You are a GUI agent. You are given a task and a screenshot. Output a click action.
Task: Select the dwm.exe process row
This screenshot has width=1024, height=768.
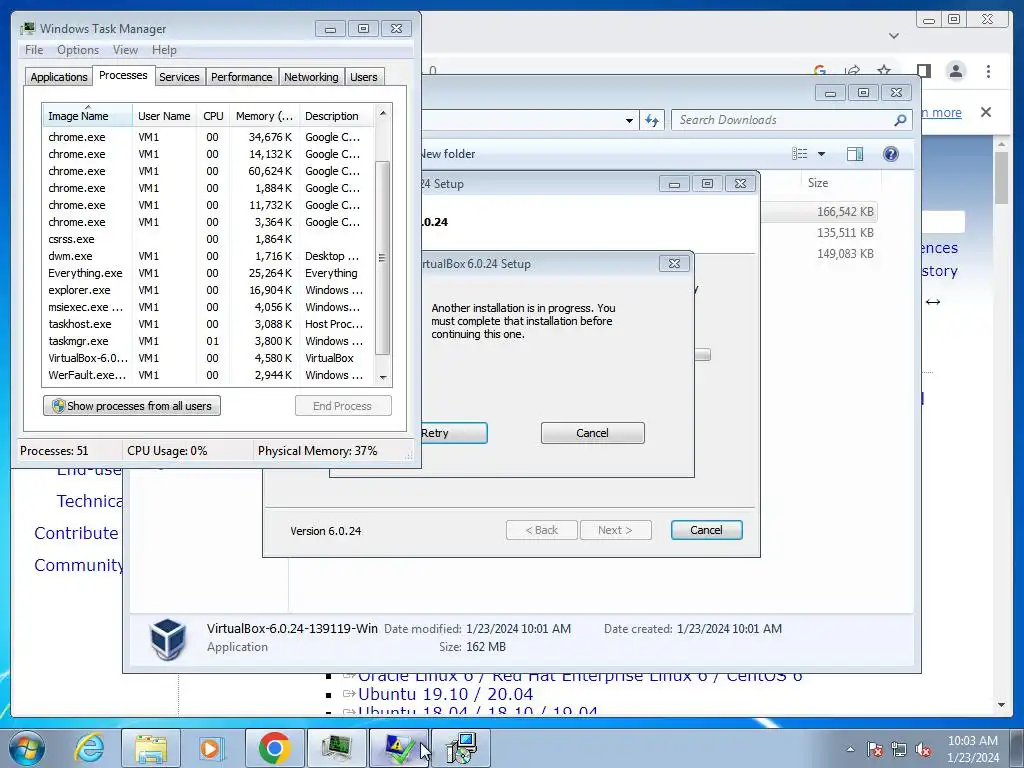208,256
